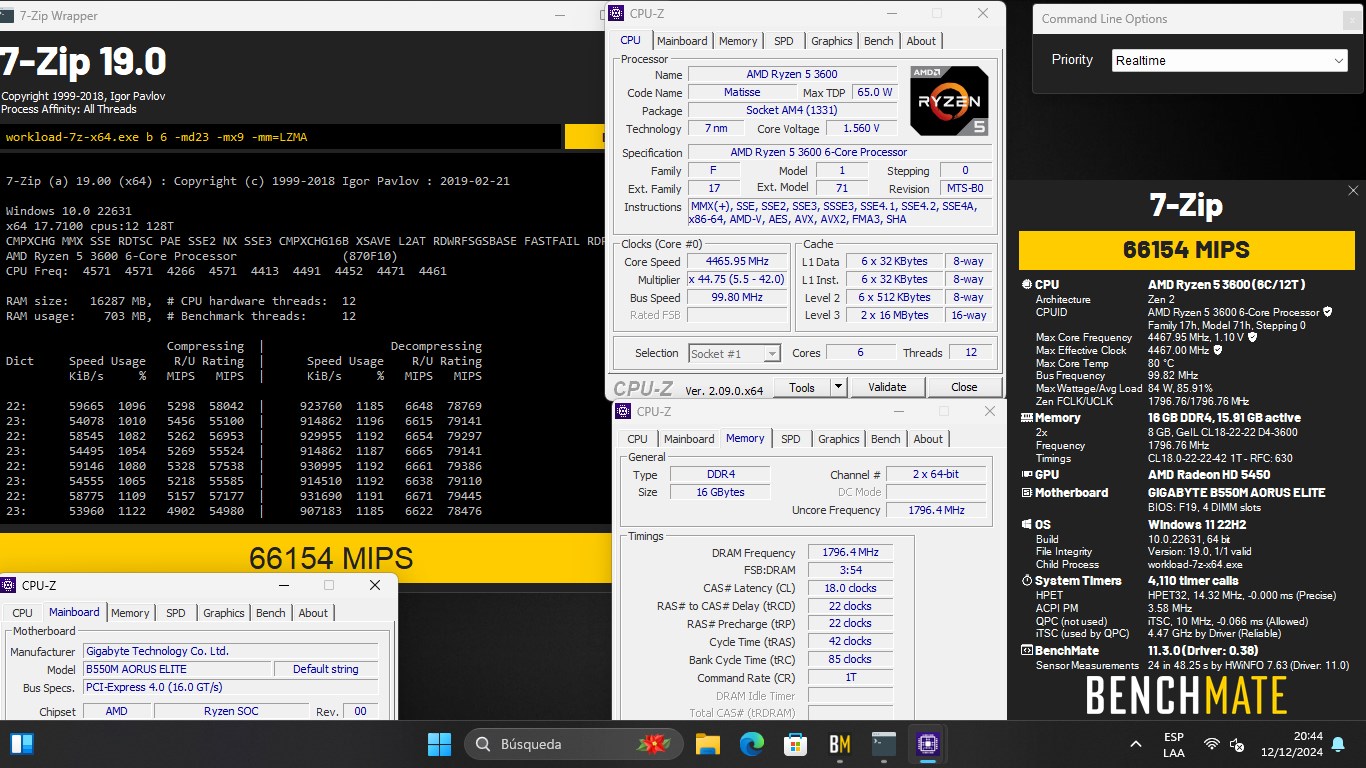This screenshot has width=1366, height=768.
Task: Switch to SPD tab in top CPU-Z window
Action: [x=784, y=41]
